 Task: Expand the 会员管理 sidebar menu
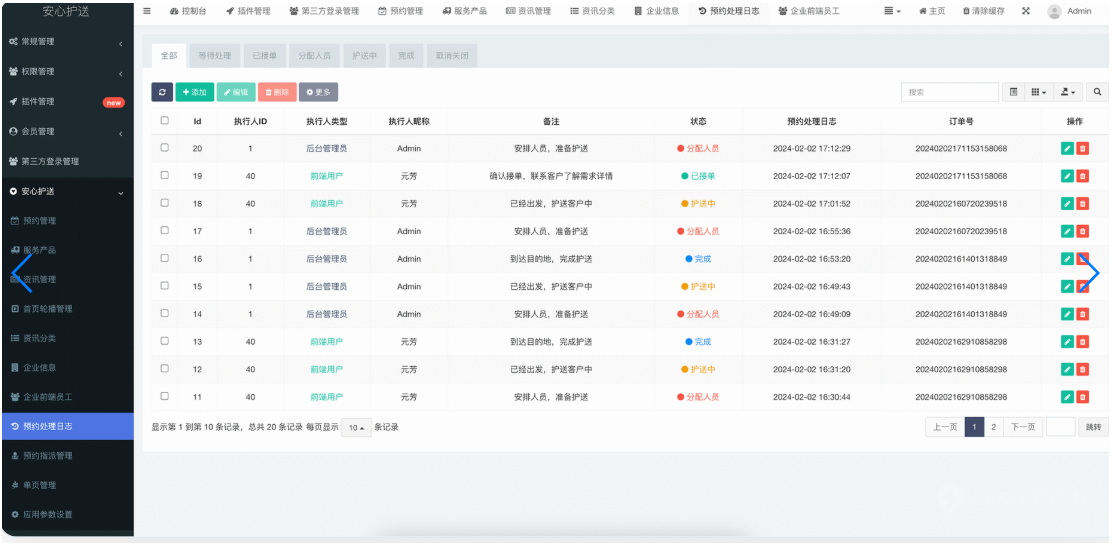coord(66,132)
